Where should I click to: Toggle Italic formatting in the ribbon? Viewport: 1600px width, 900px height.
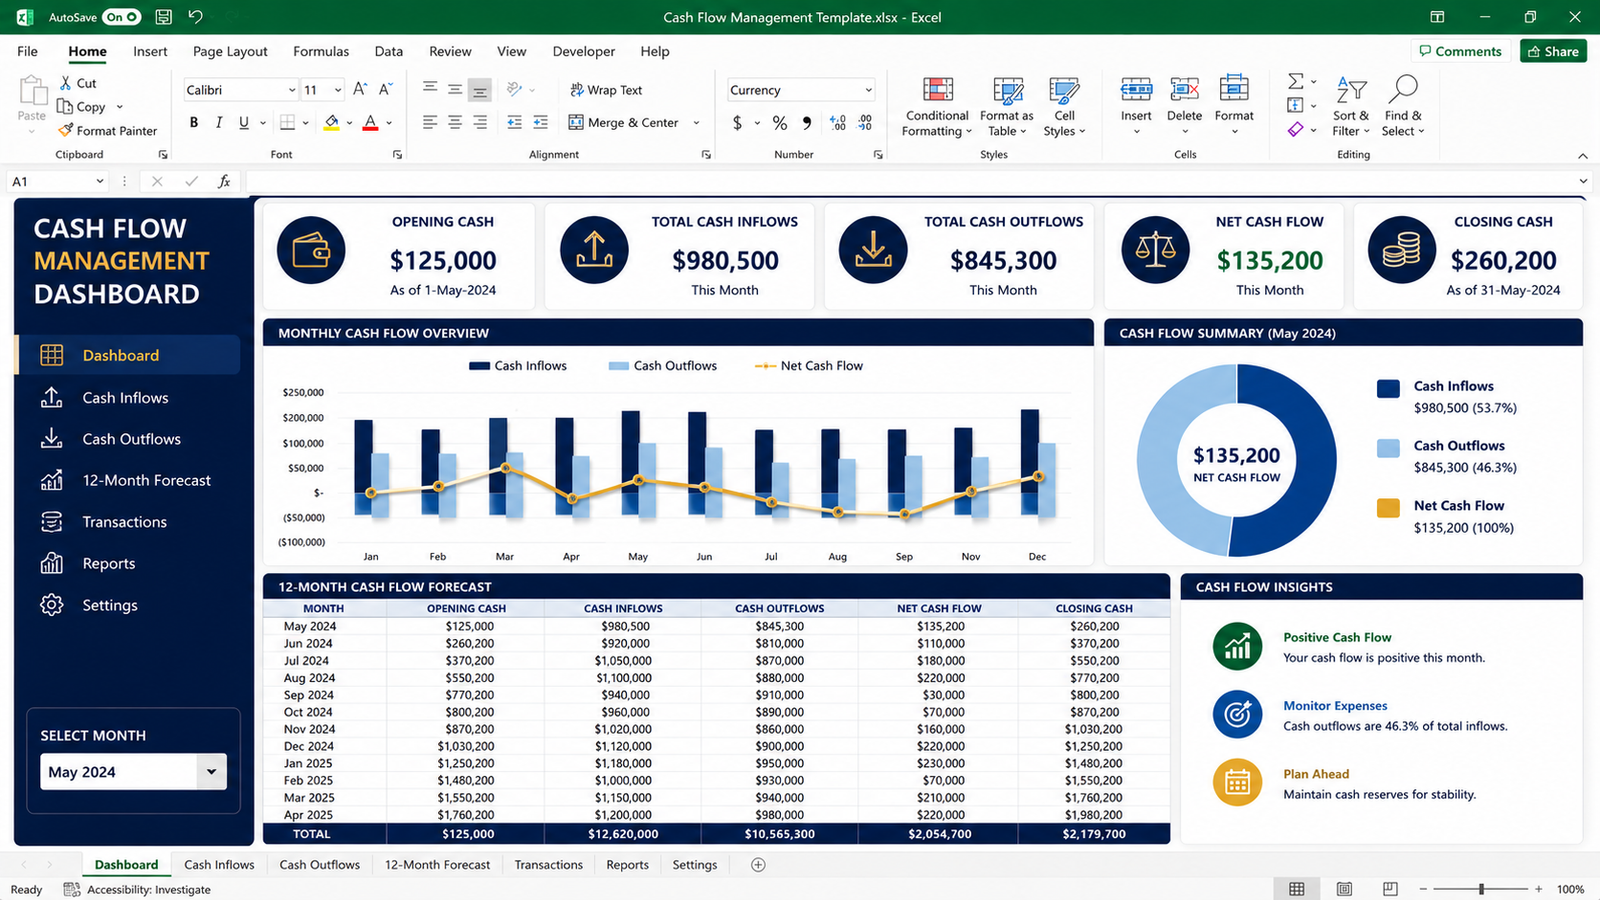219,122
